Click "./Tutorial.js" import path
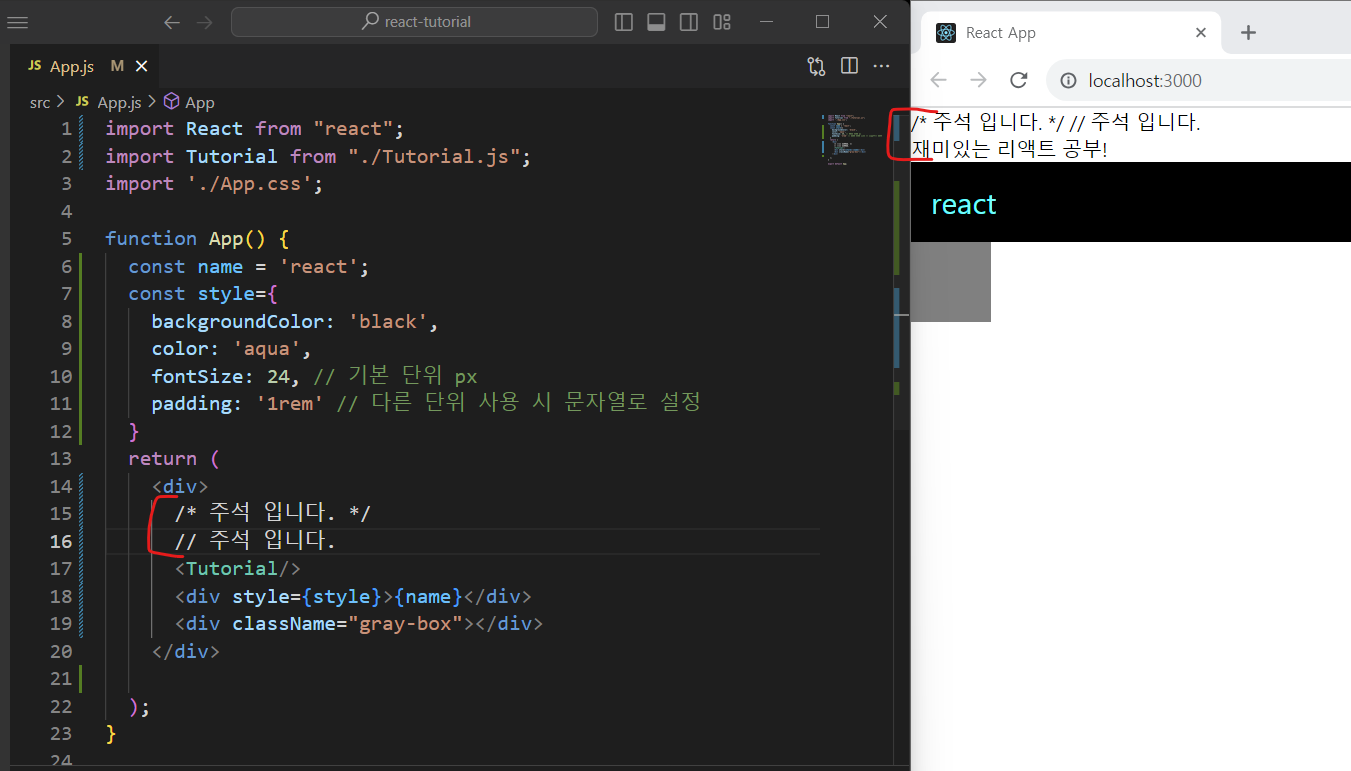The image size is (1351, 771). (433, 156)
